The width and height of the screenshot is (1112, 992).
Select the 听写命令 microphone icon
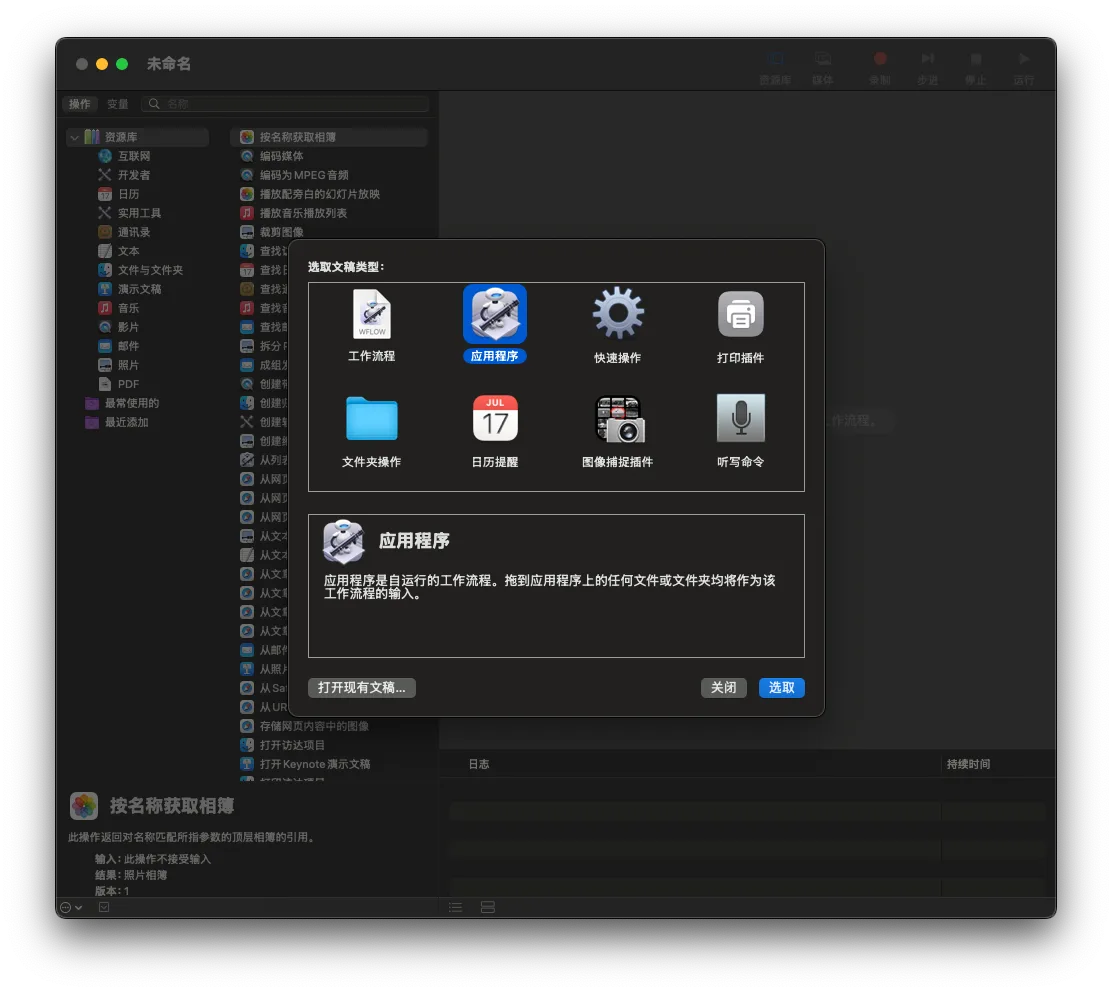pyautogui.click(x=740, y=418)
